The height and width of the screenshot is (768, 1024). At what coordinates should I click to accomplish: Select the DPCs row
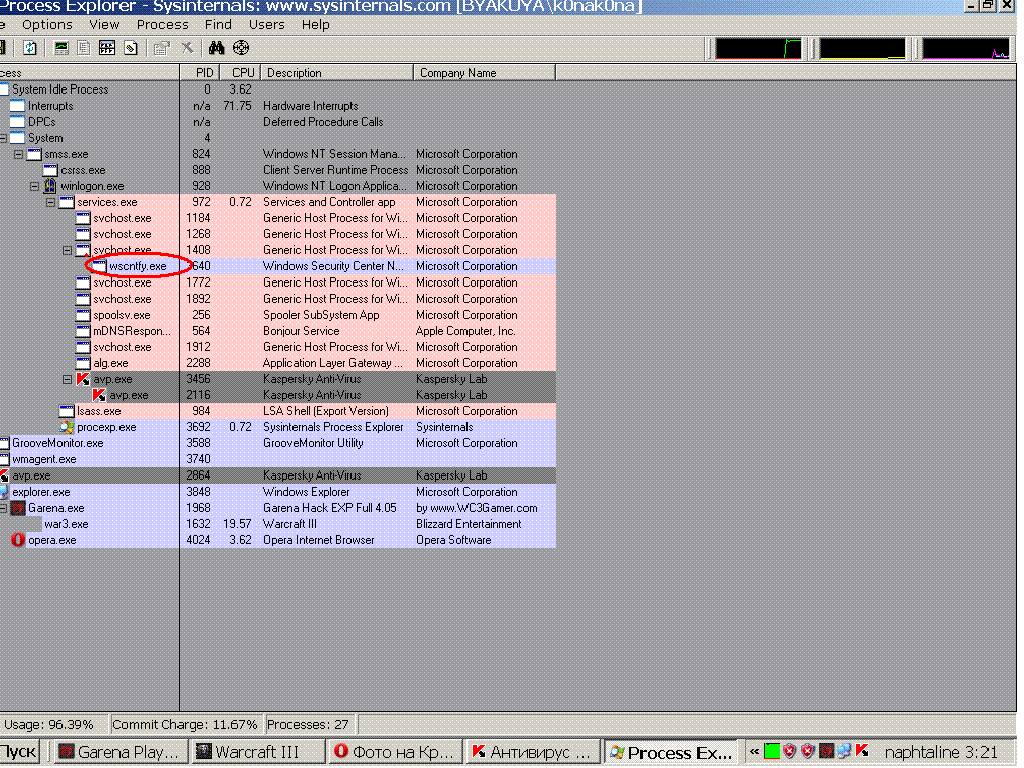pyautogui.click(x=278, y=121)
